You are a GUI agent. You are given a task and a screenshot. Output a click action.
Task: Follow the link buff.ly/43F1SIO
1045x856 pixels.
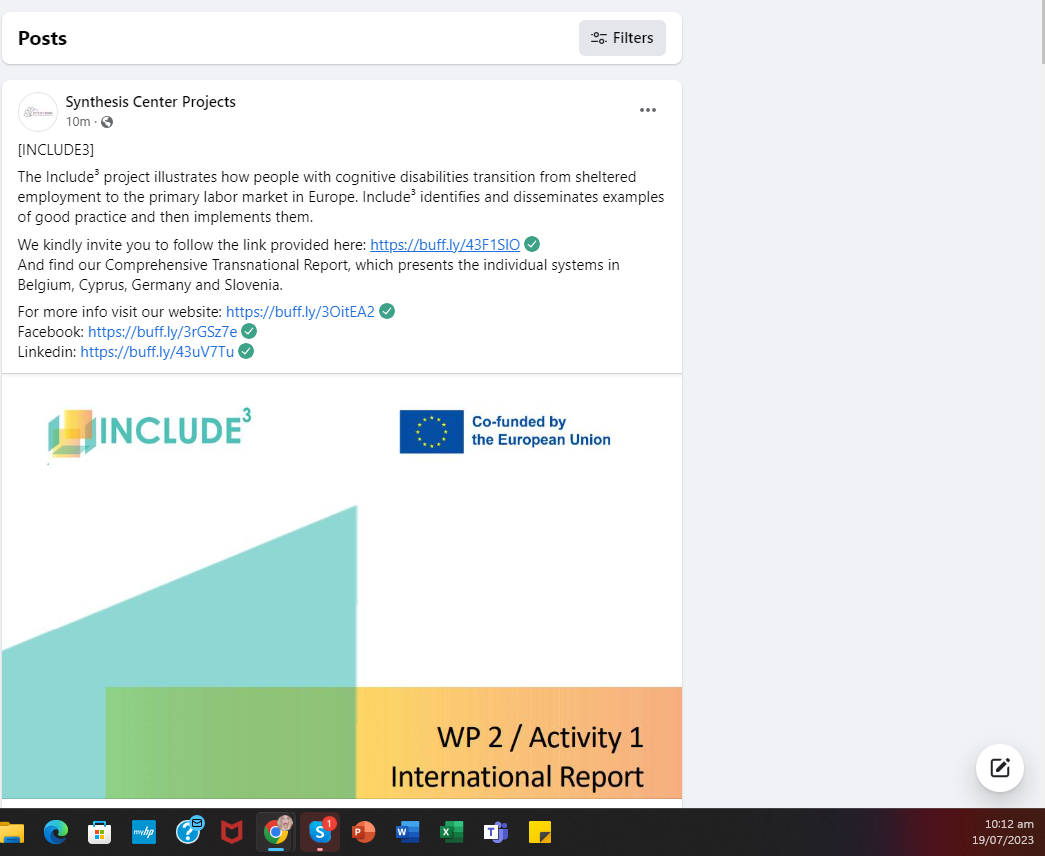coord(445,245)
